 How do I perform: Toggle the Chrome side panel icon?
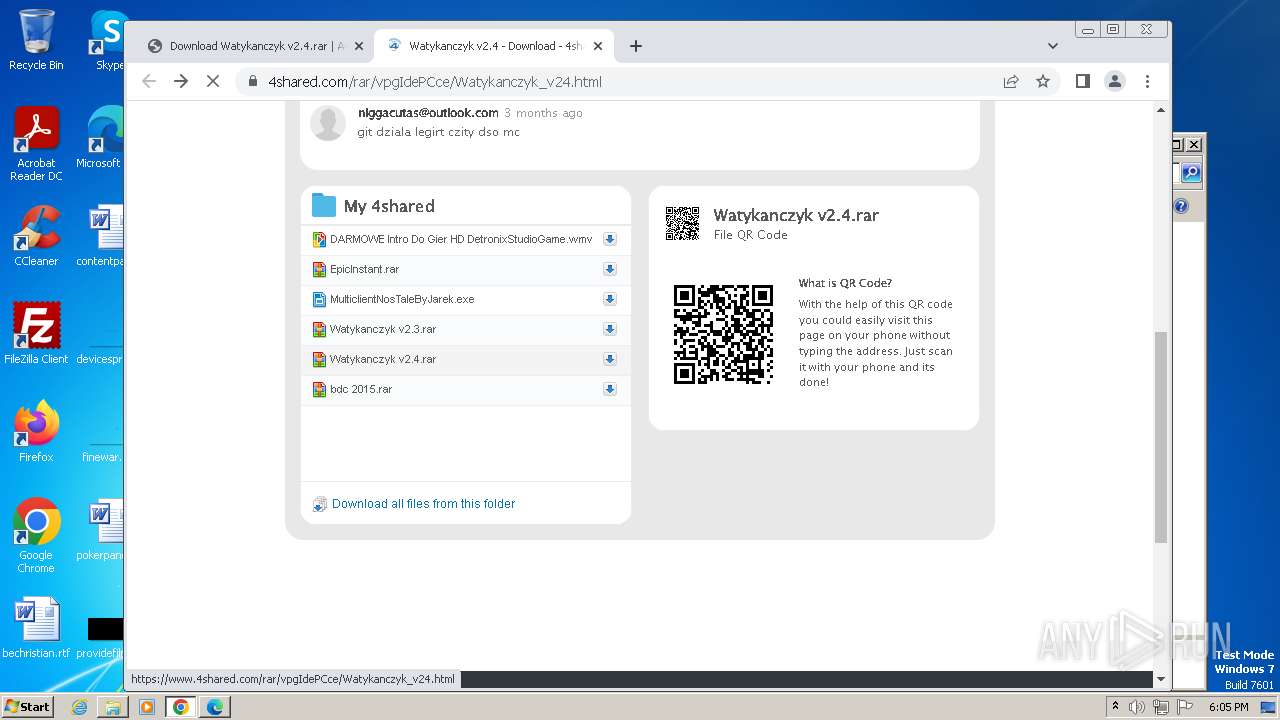pyautogui.click(x=1083, y=81)
